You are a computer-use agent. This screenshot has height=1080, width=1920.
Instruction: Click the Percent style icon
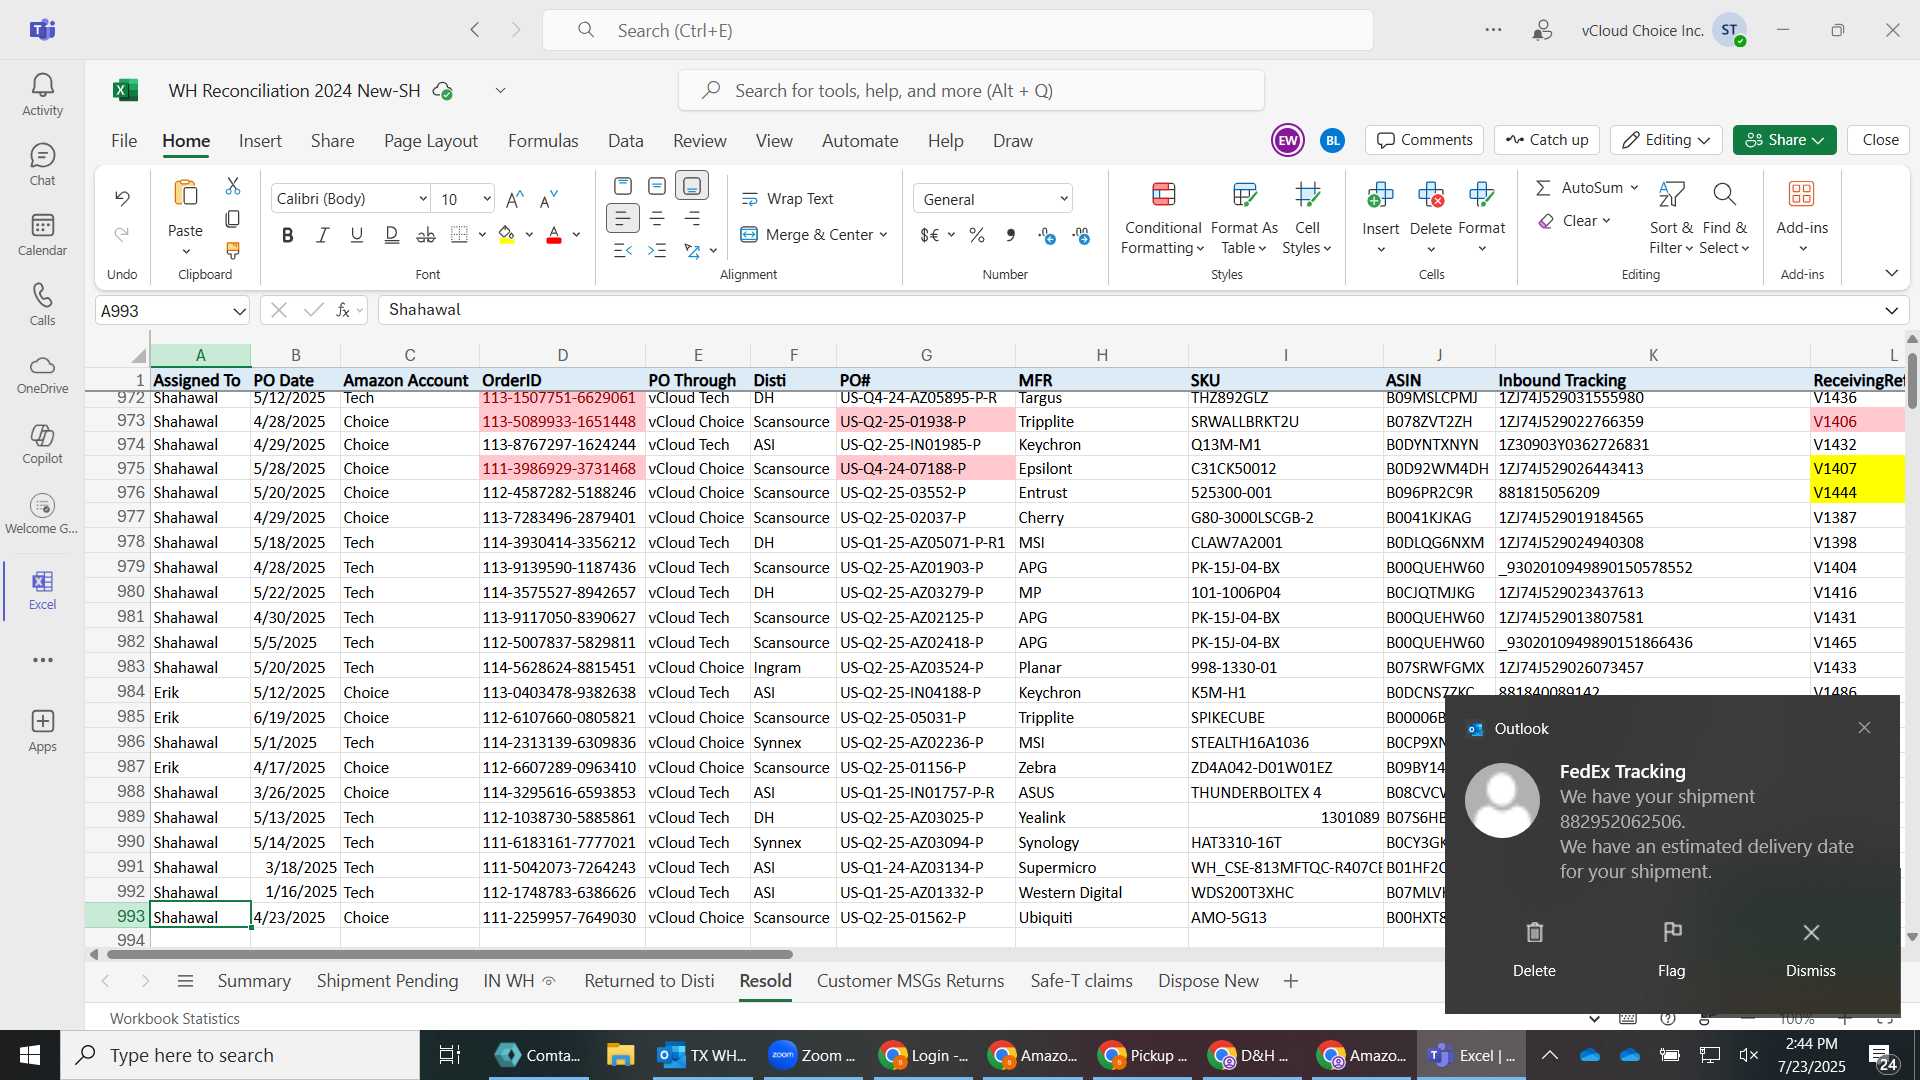coord(977,235)
